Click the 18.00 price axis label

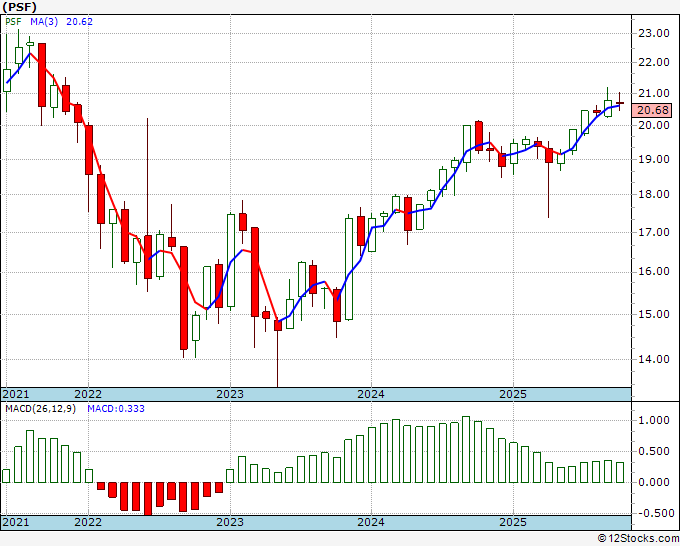coord(654,194)
